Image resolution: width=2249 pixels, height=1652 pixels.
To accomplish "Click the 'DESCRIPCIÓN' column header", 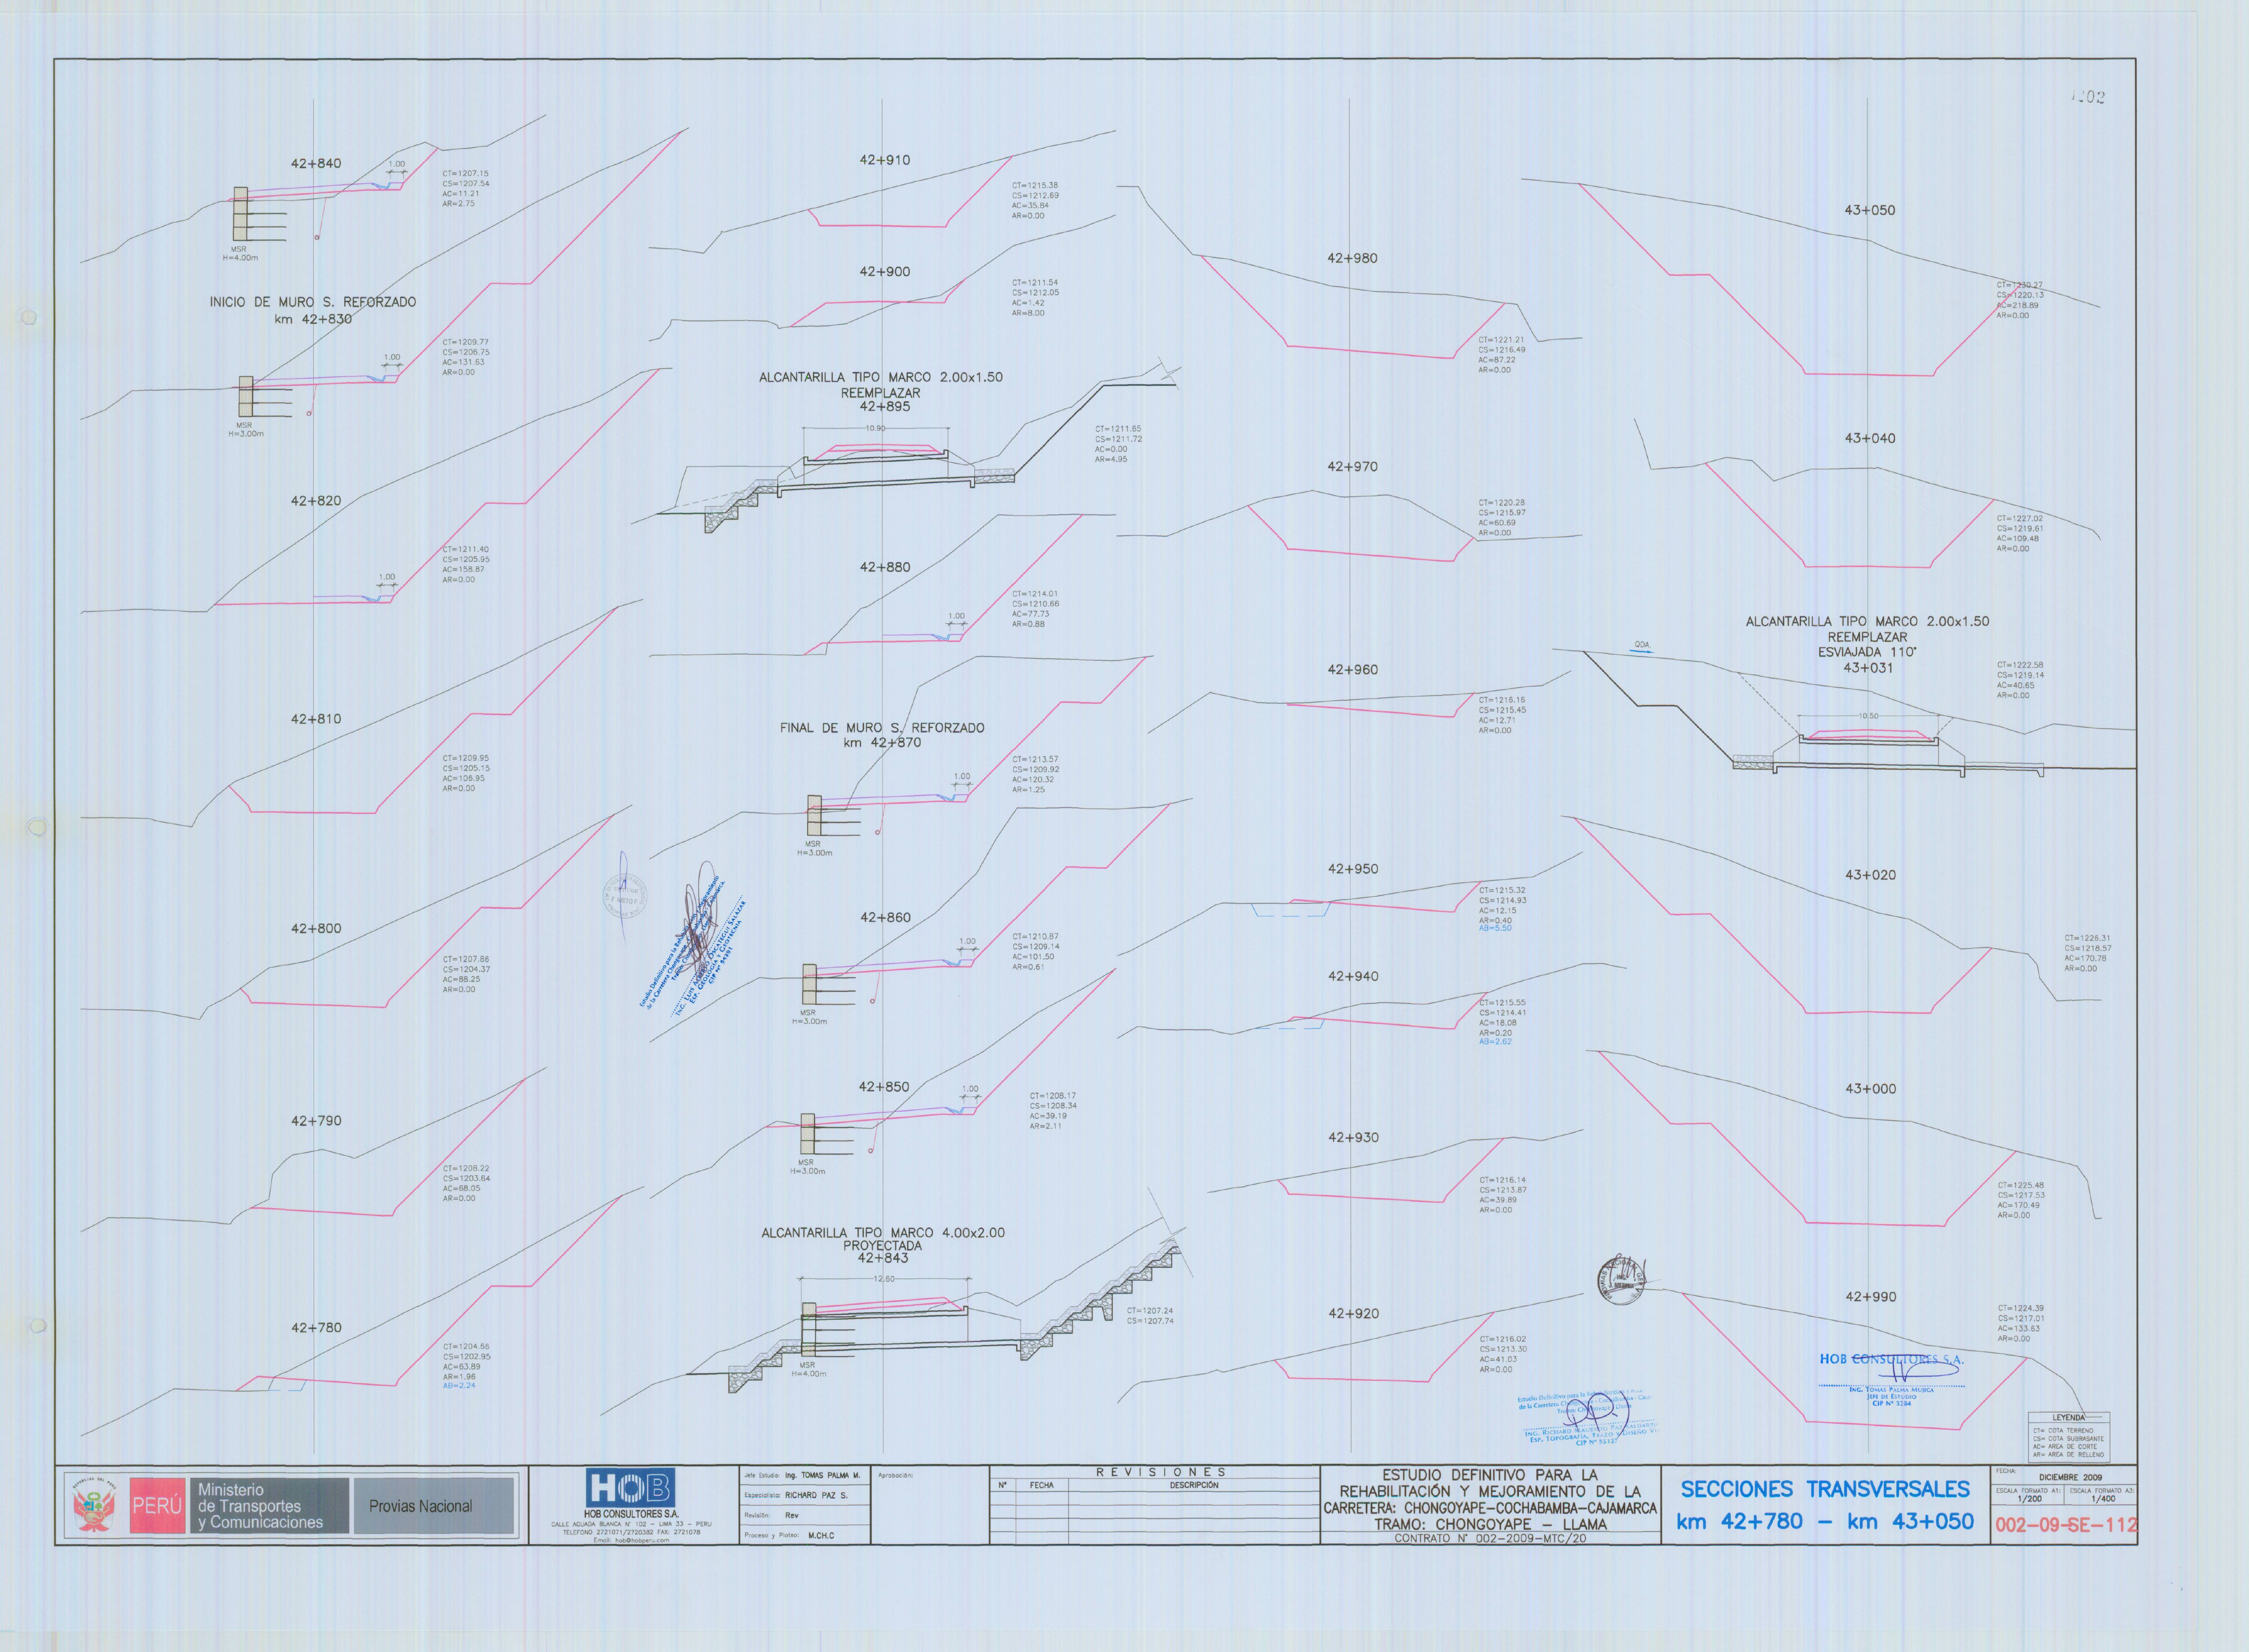I will [1194, 1485].
